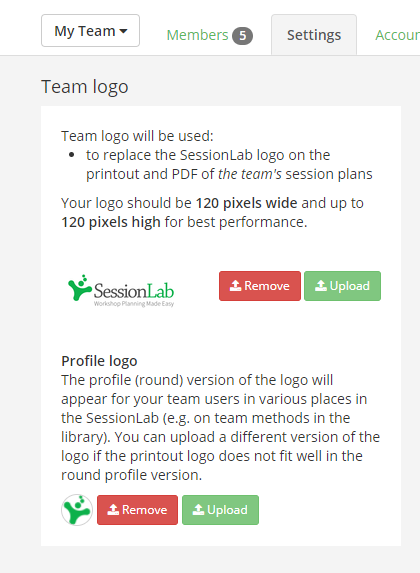
Task: Switch to the Members tab
Action: click(197, 35)
